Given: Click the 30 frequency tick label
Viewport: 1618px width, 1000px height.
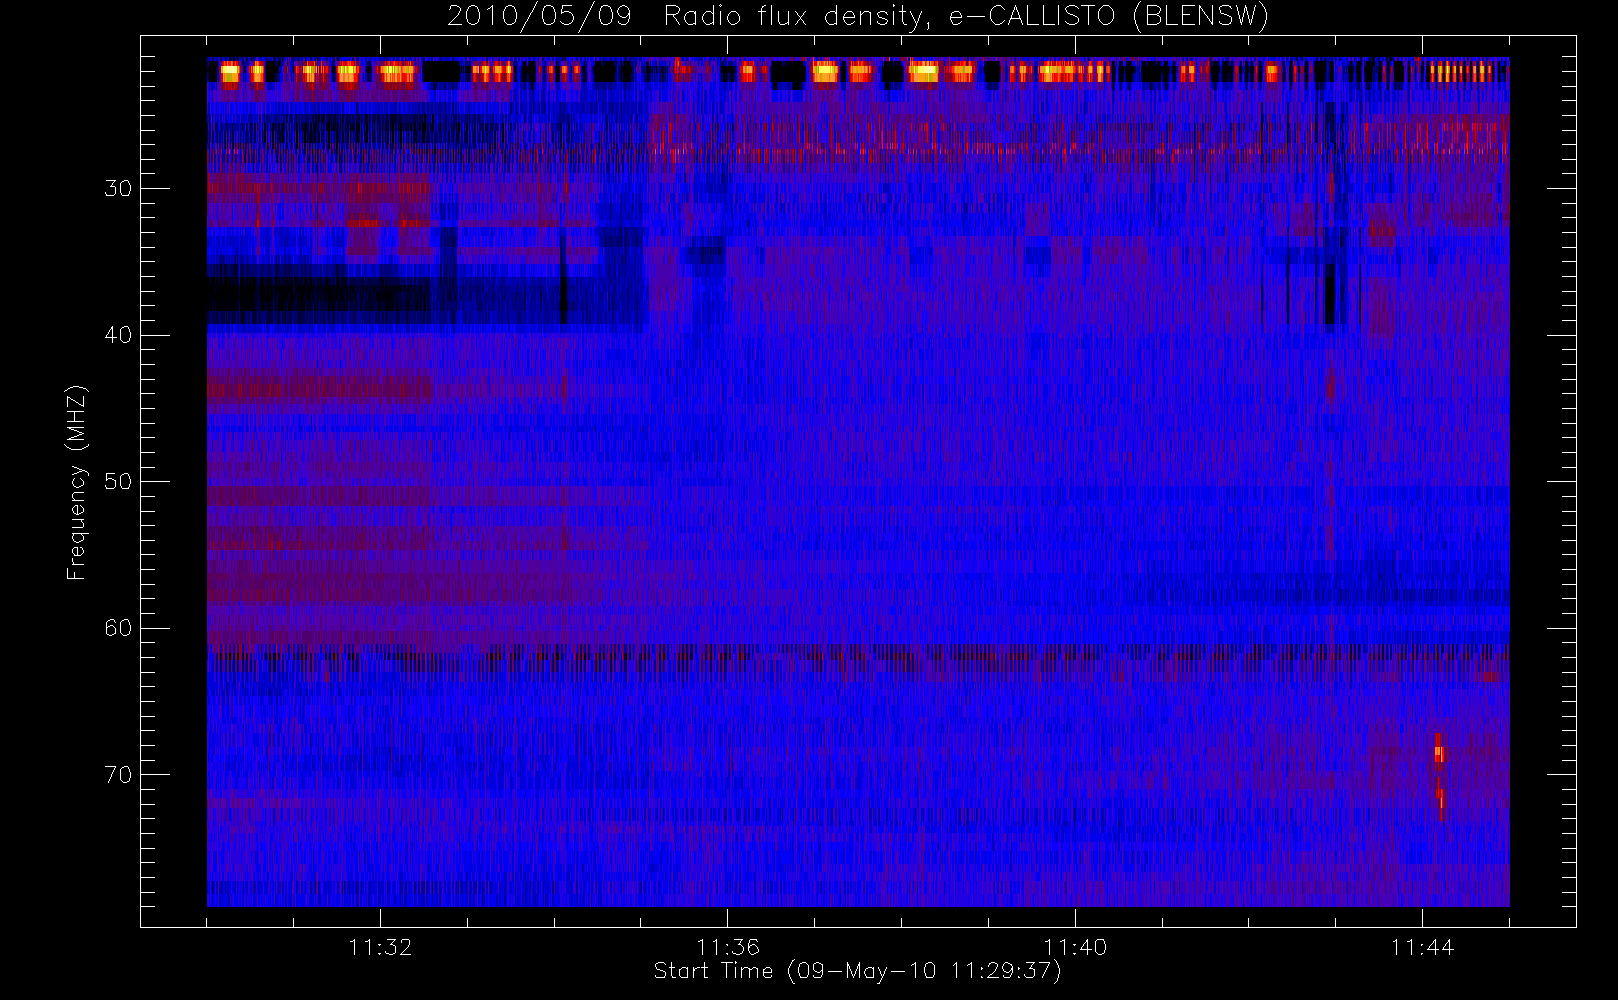Looking at the screenshot, I should pyautogui.click(x=118, y=188).
